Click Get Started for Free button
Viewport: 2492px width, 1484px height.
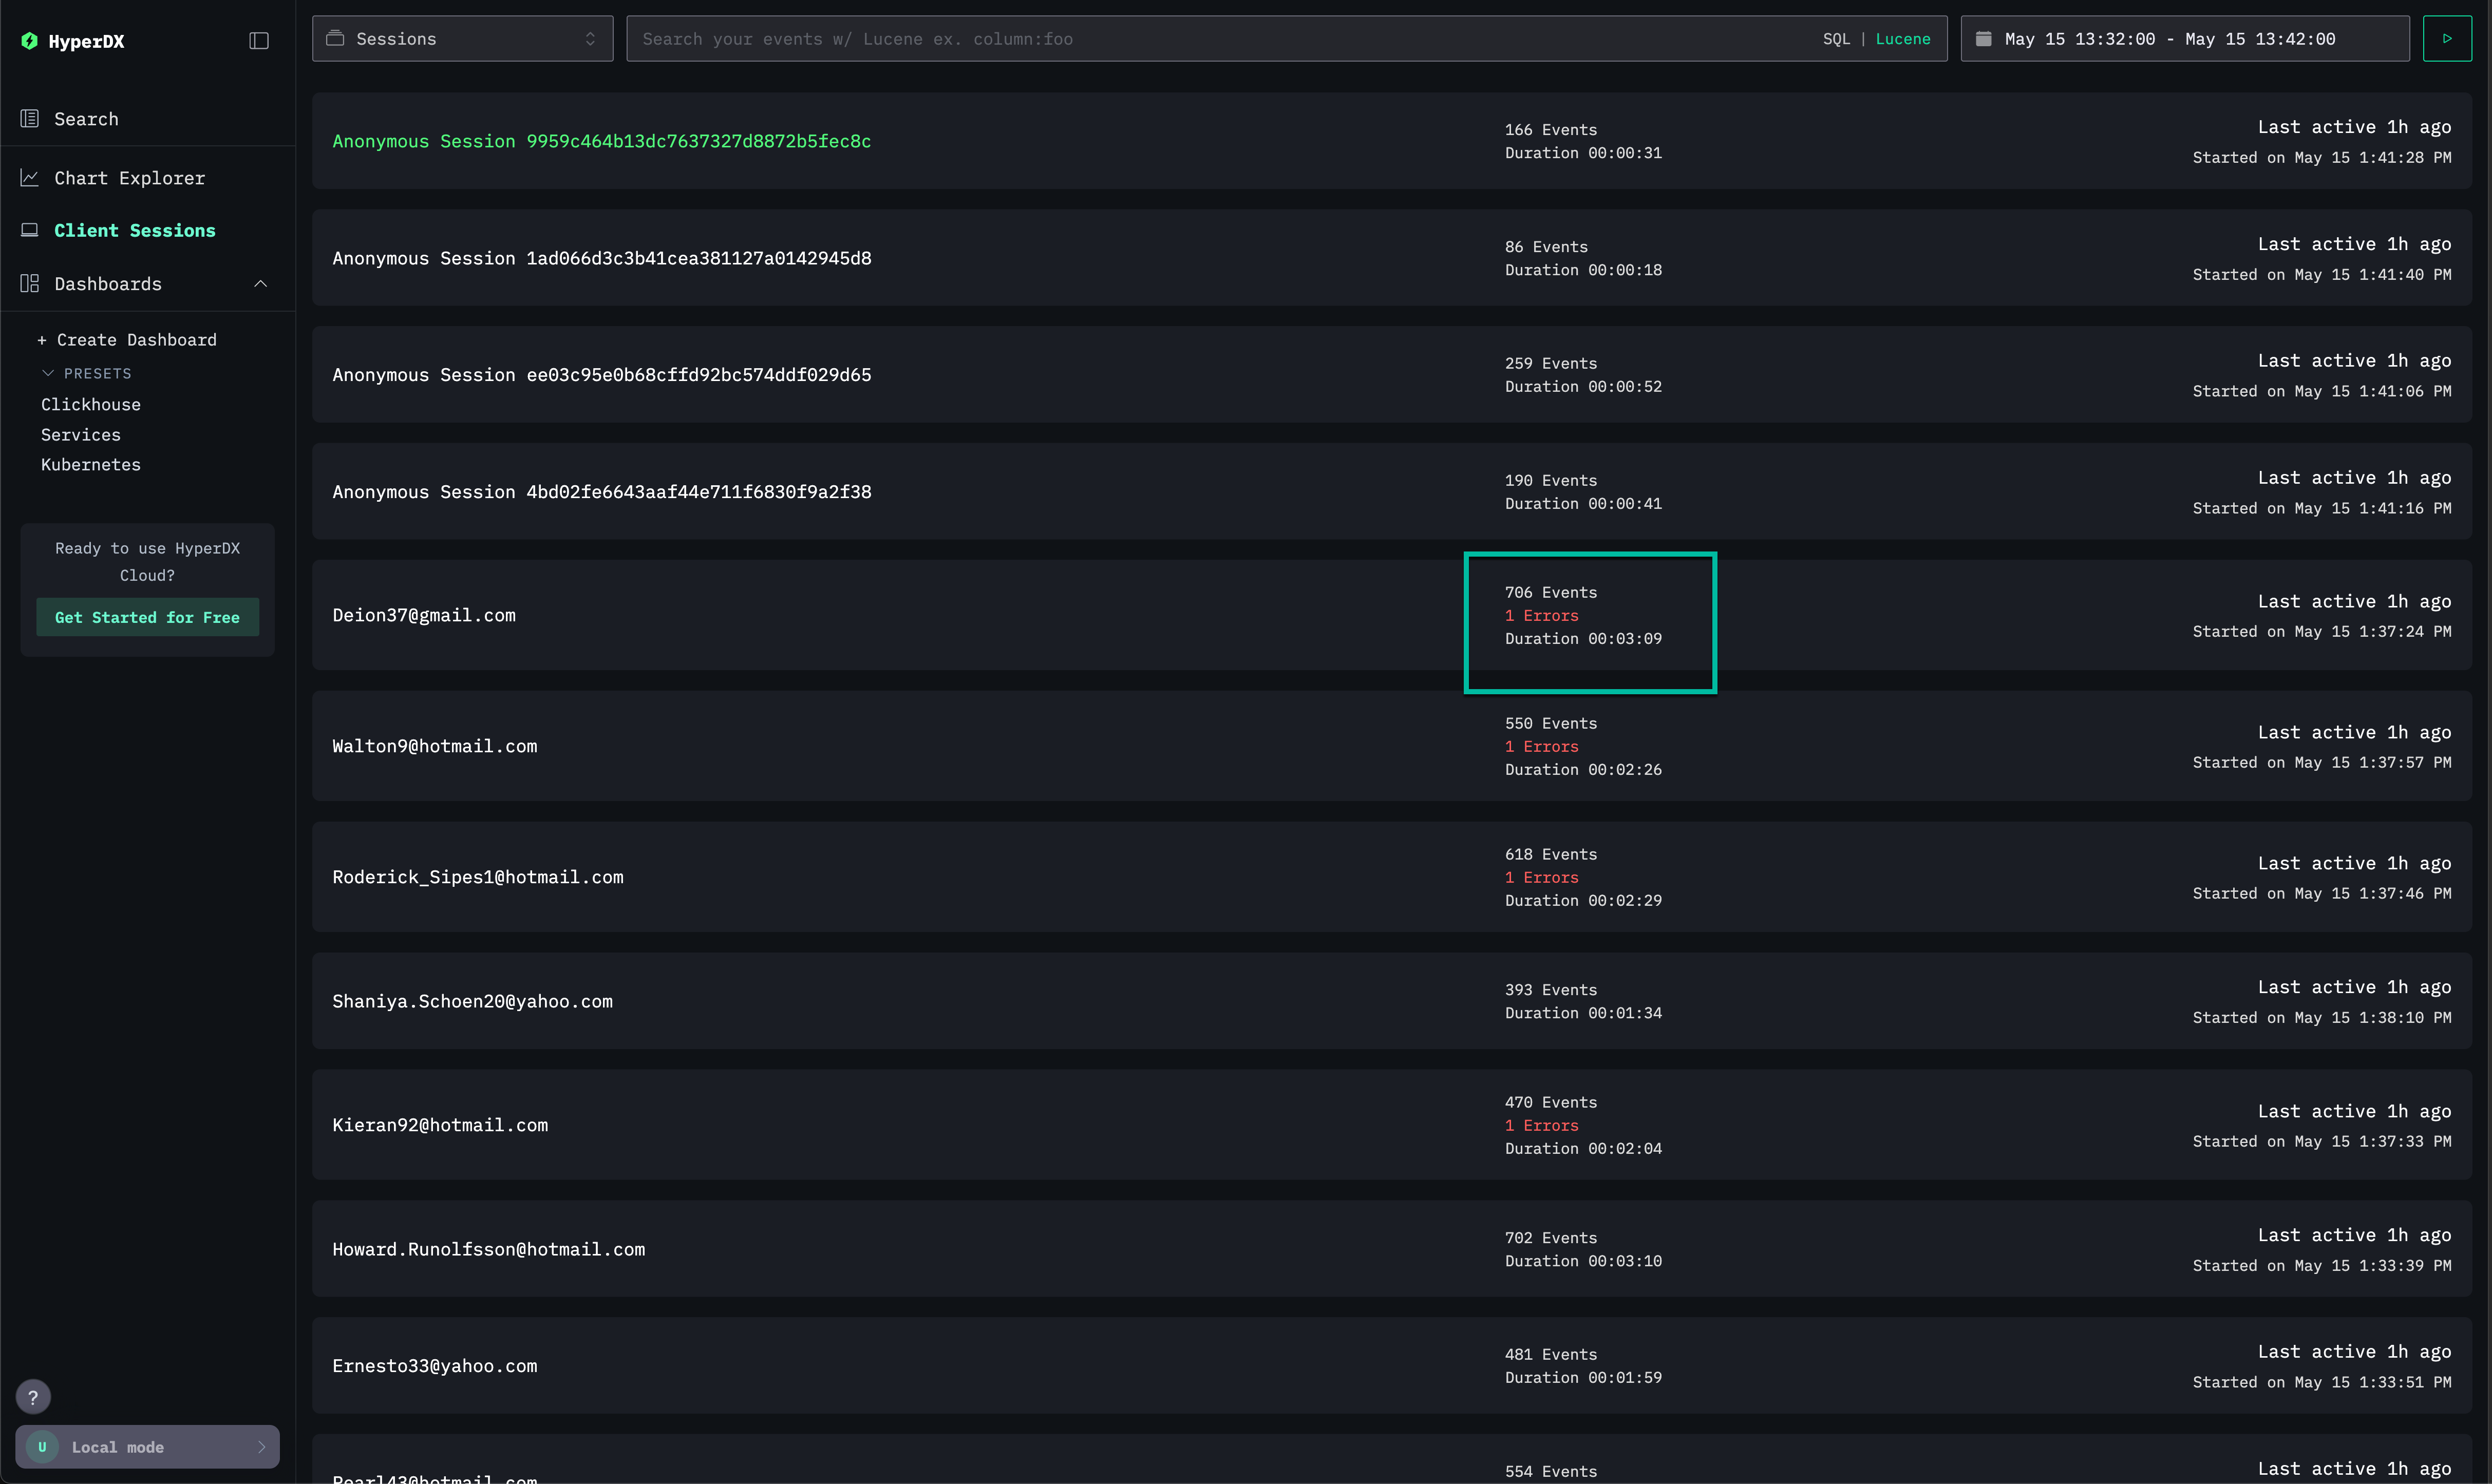147,617
